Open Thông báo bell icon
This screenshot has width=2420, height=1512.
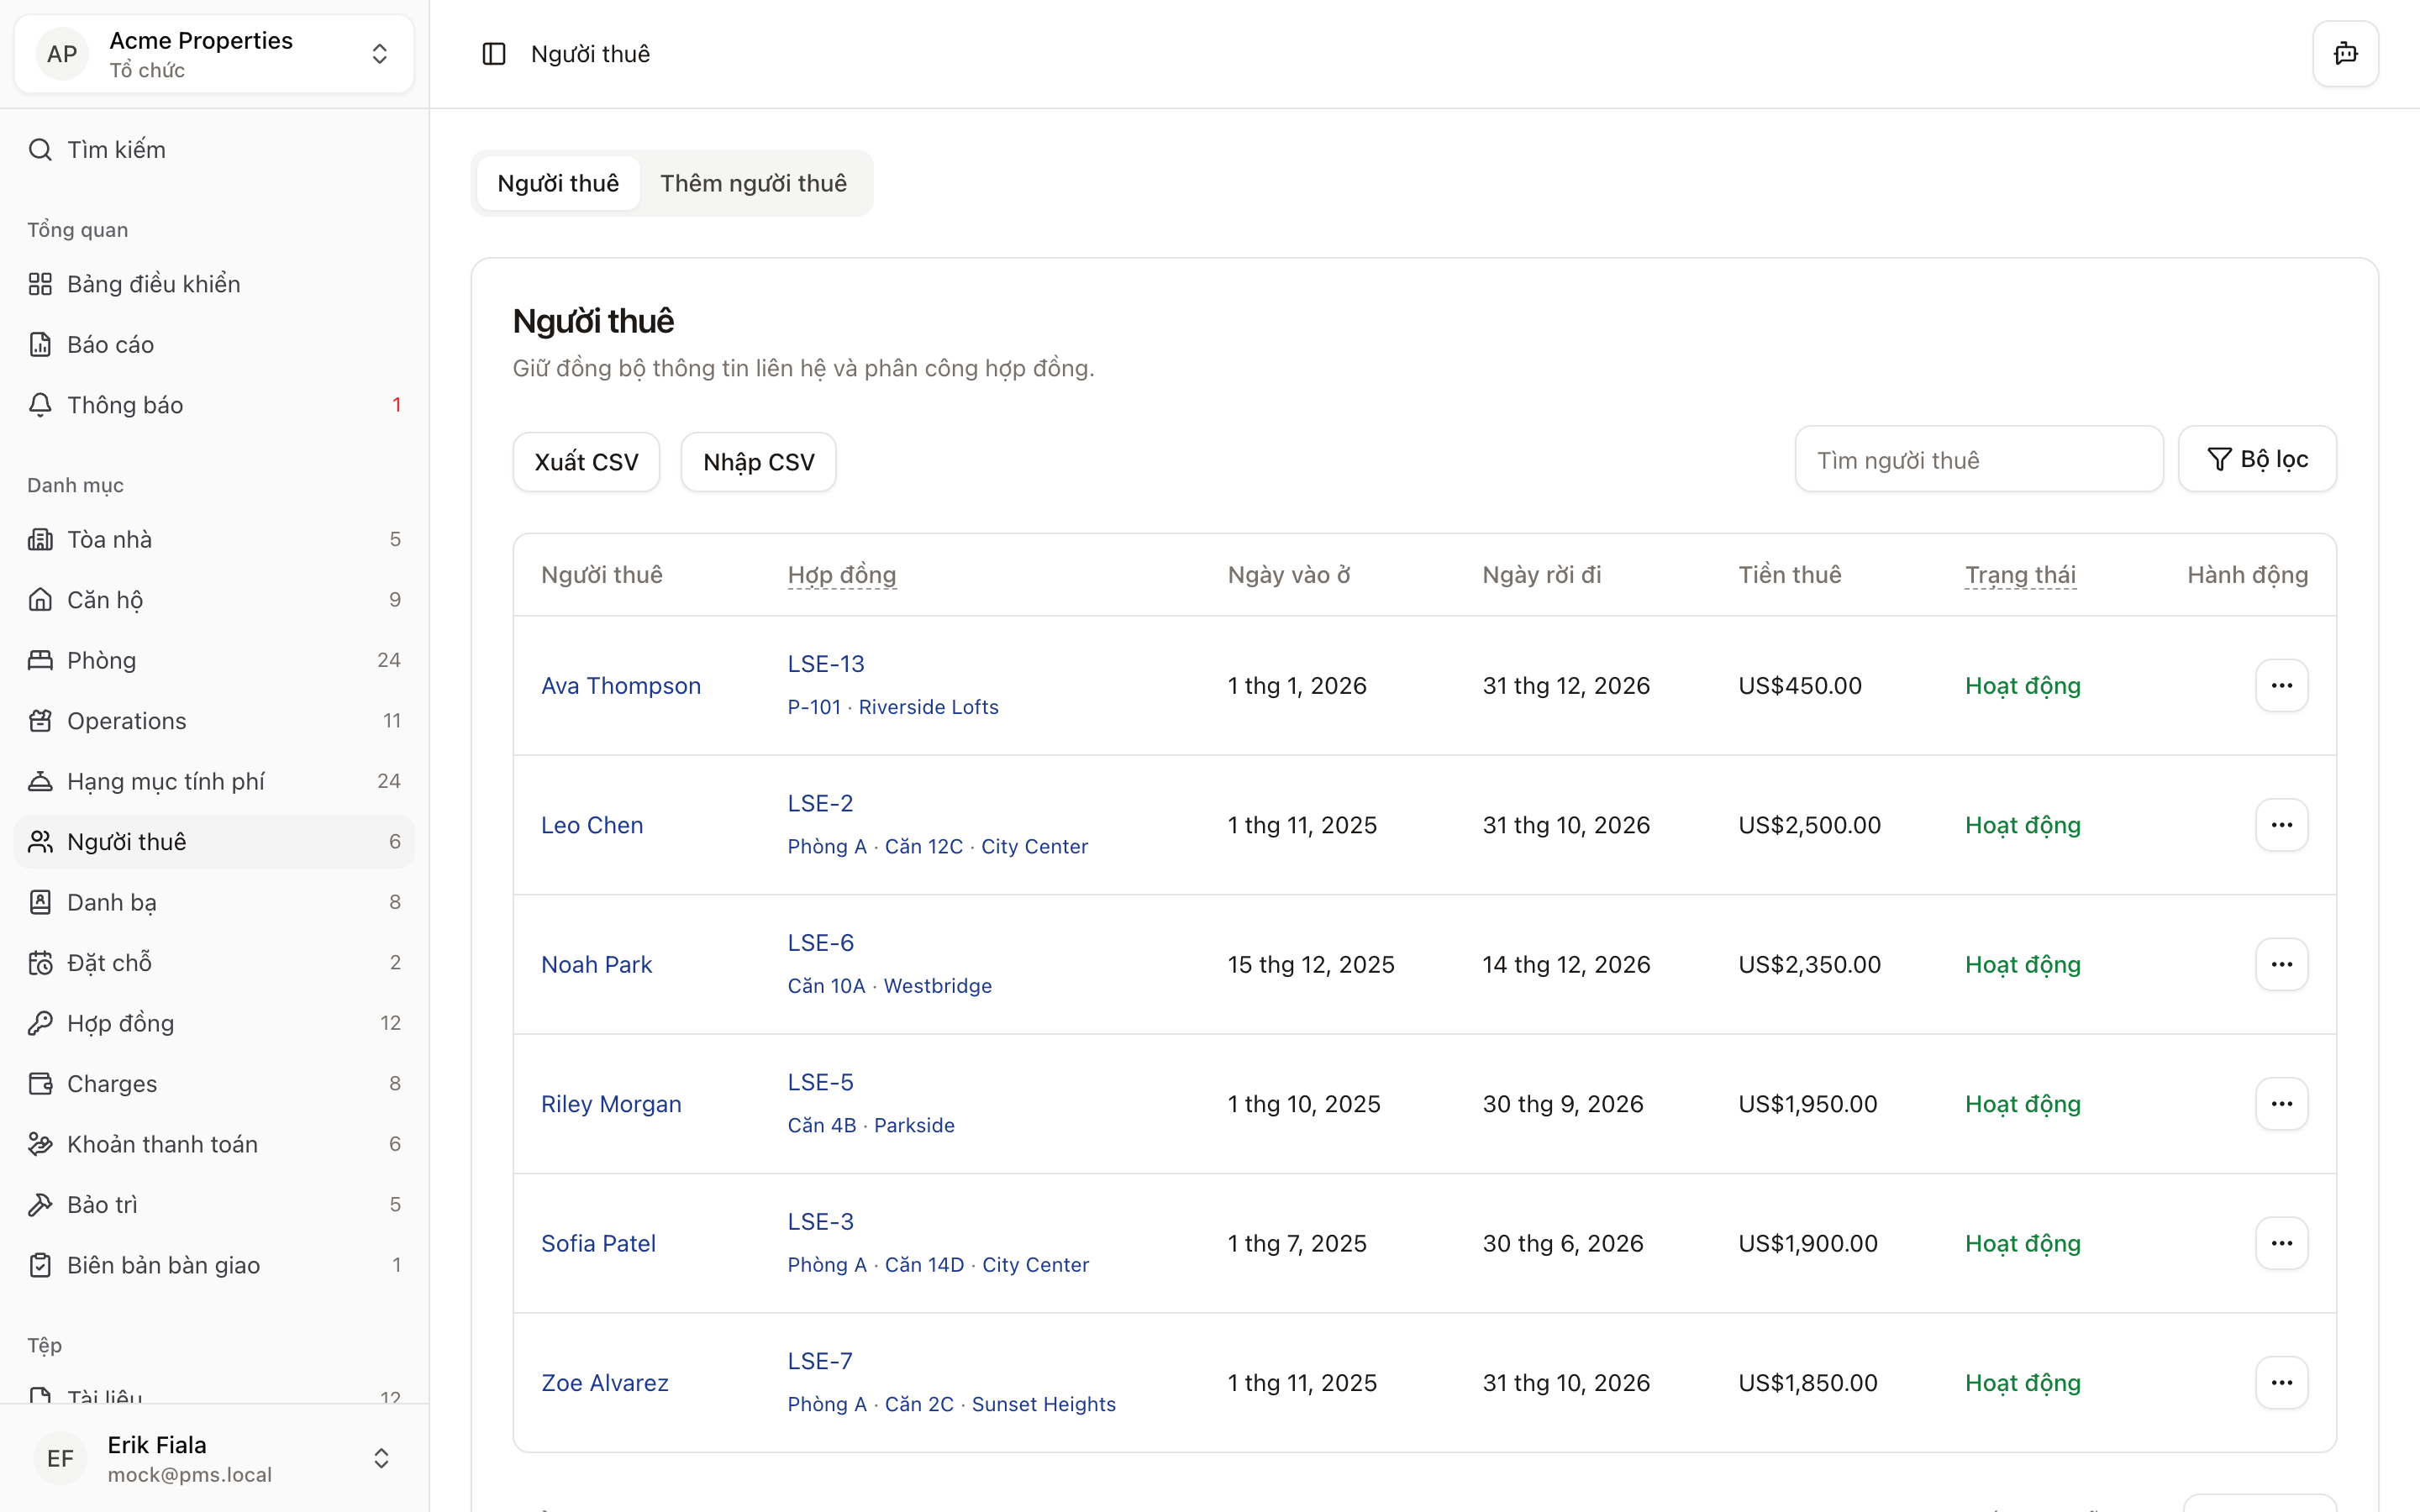pos(40,405)
